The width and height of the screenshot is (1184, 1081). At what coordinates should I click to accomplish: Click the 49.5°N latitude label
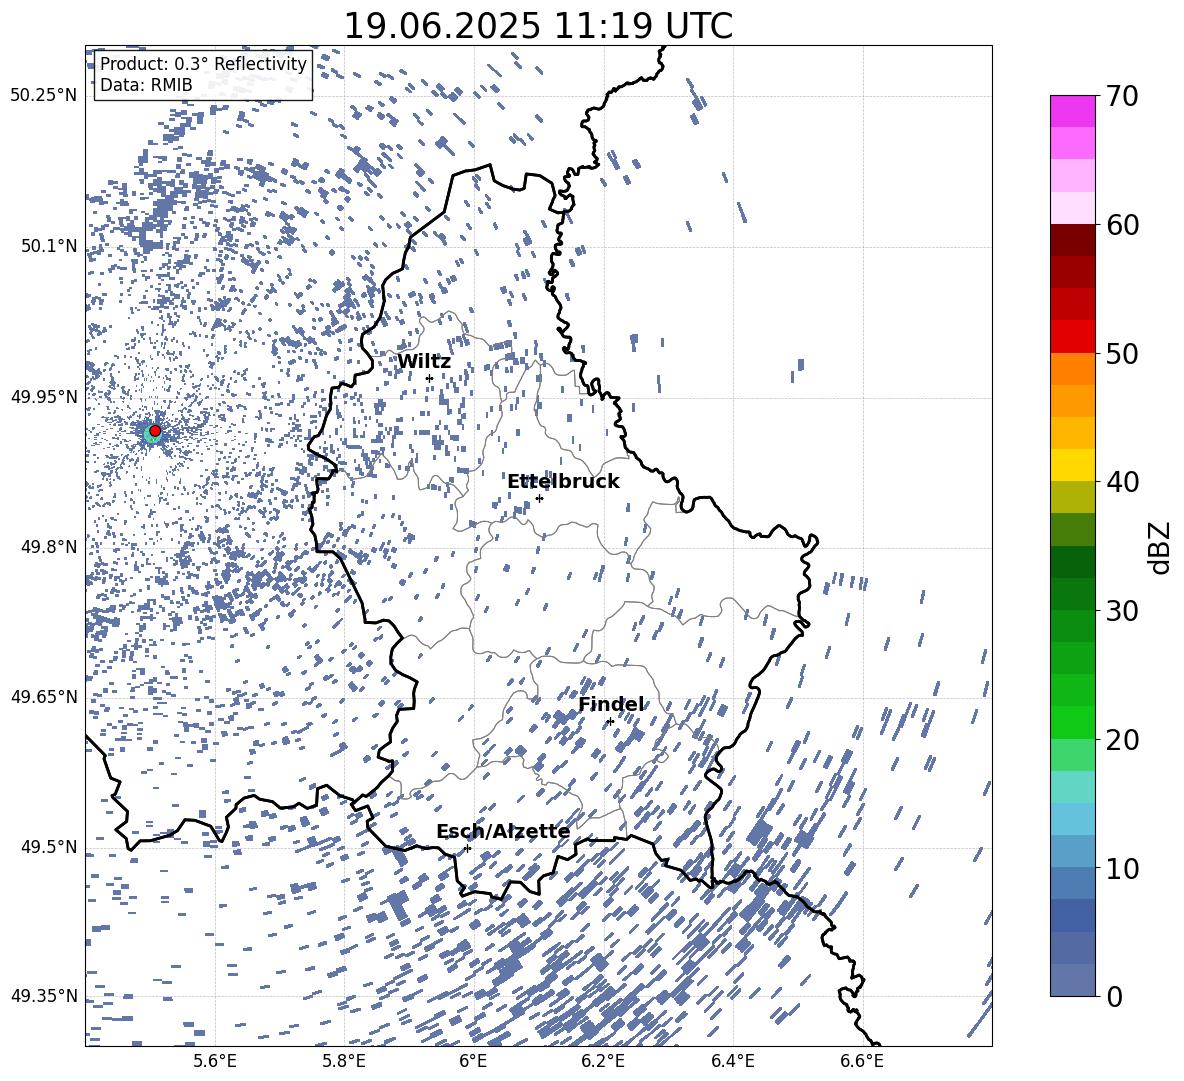pos(49,846)
